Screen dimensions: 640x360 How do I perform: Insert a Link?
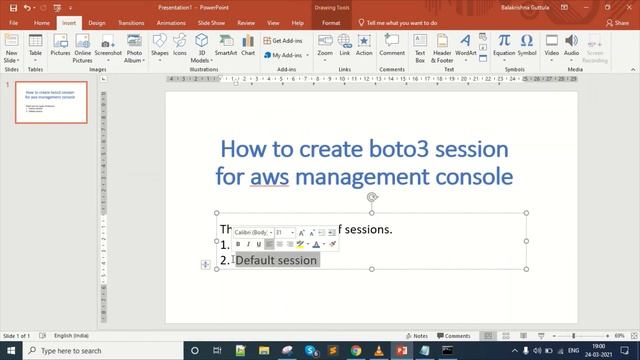344,45
